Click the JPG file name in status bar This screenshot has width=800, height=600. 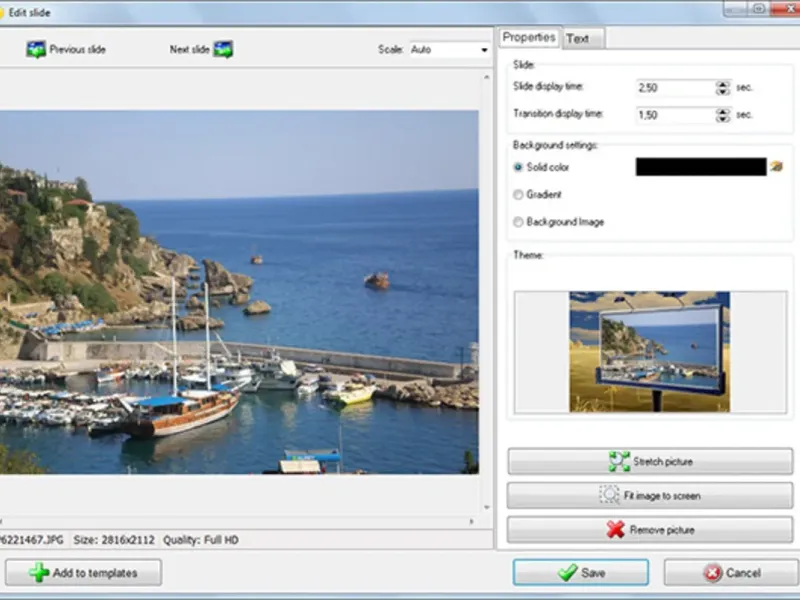pos(32,540)
